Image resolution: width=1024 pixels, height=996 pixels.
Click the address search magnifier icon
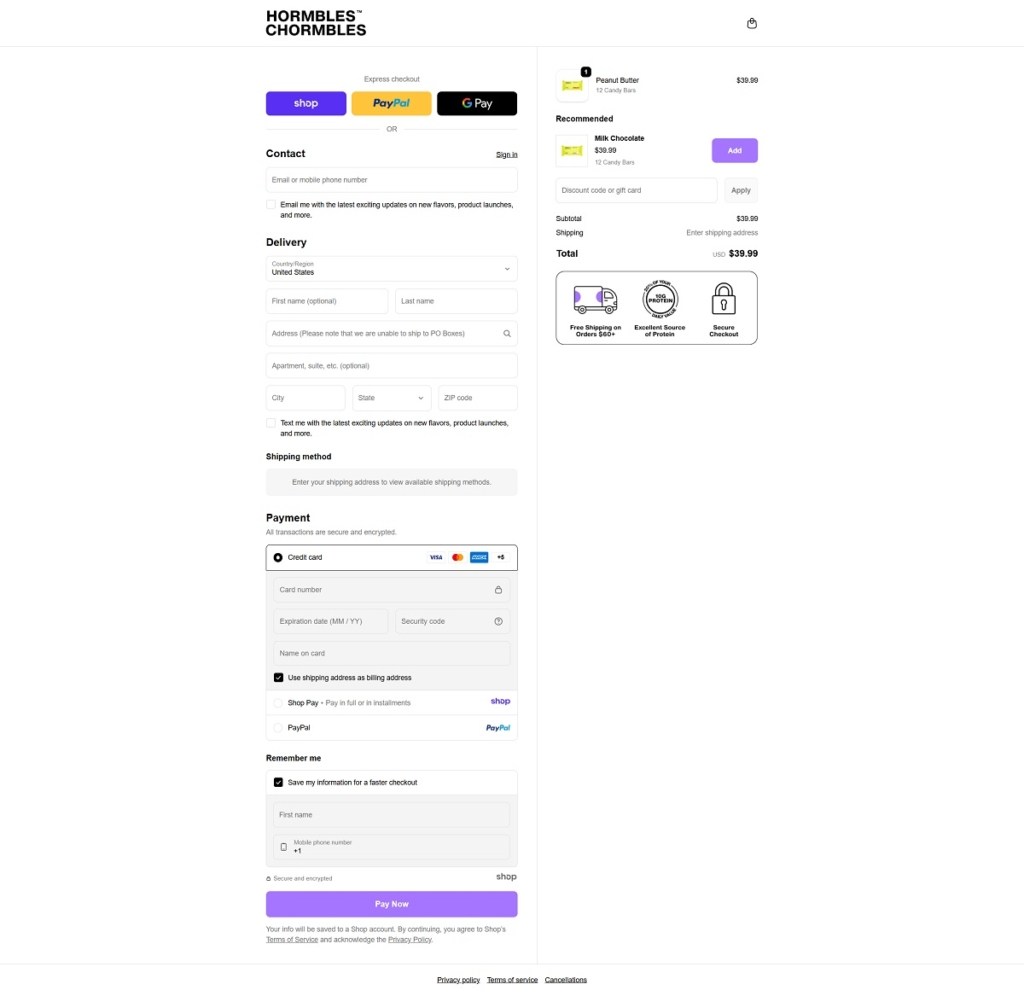507,333
